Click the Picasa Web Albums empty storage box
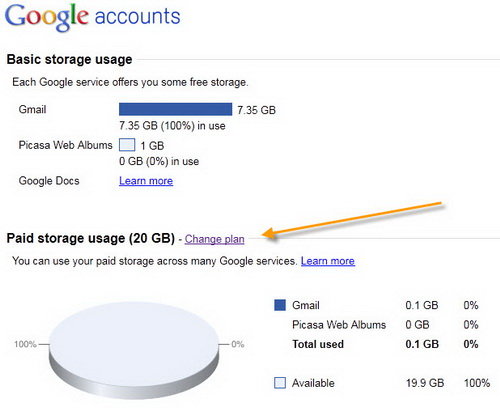This screenshot has width=500, height=412. click(x=127, y=145)
